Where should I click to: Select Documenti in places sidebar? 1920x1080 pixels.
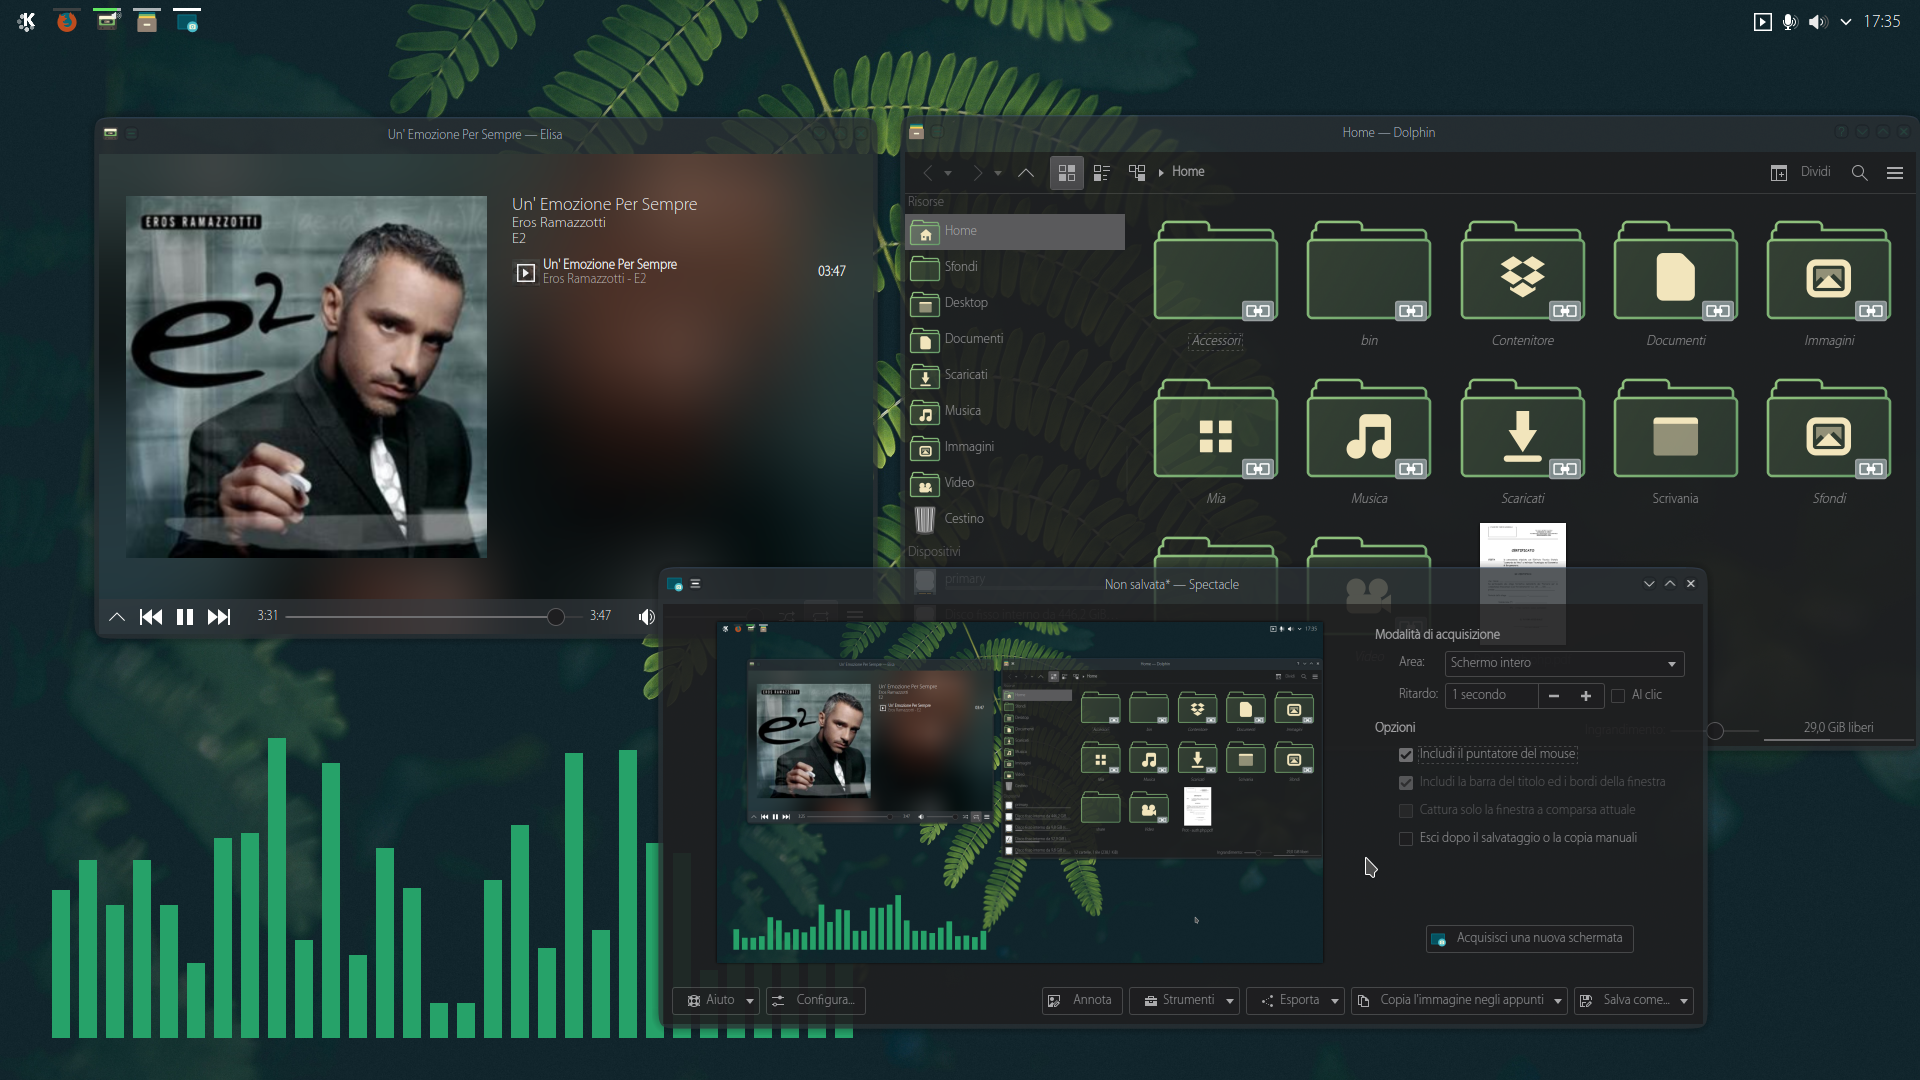pyautogui.click(x=1015, y=339)
